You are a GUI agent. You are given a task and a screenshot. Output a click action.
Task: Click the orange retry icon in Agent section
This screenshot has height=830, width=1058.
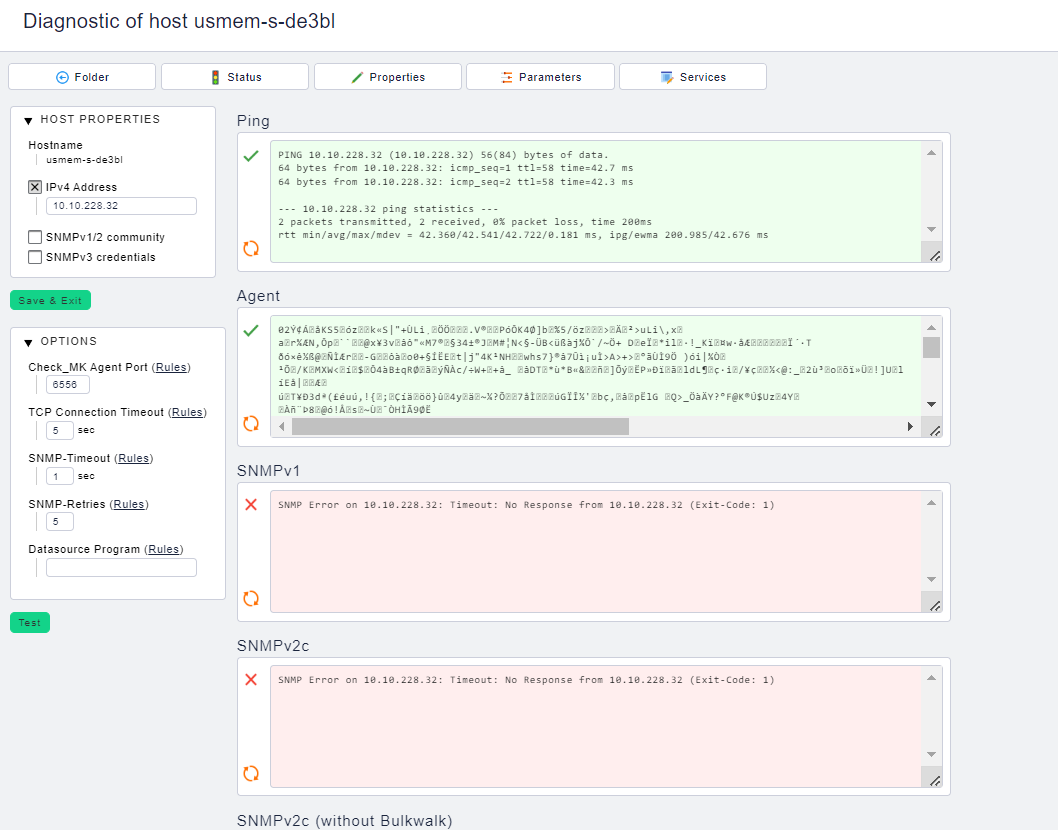[251, 424]
